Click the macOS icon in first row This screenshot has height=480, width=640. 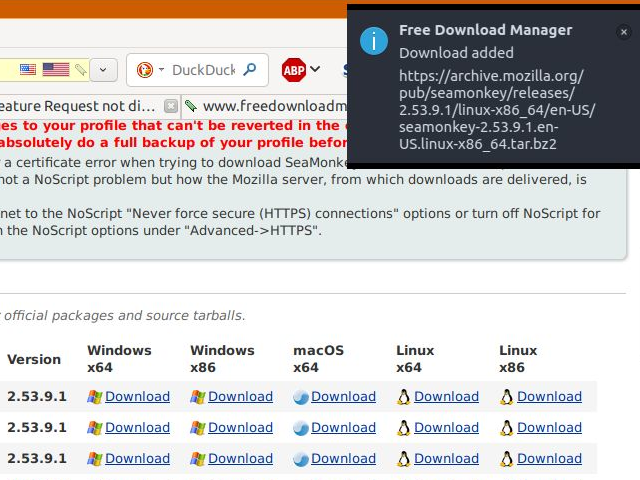(301, 397)
